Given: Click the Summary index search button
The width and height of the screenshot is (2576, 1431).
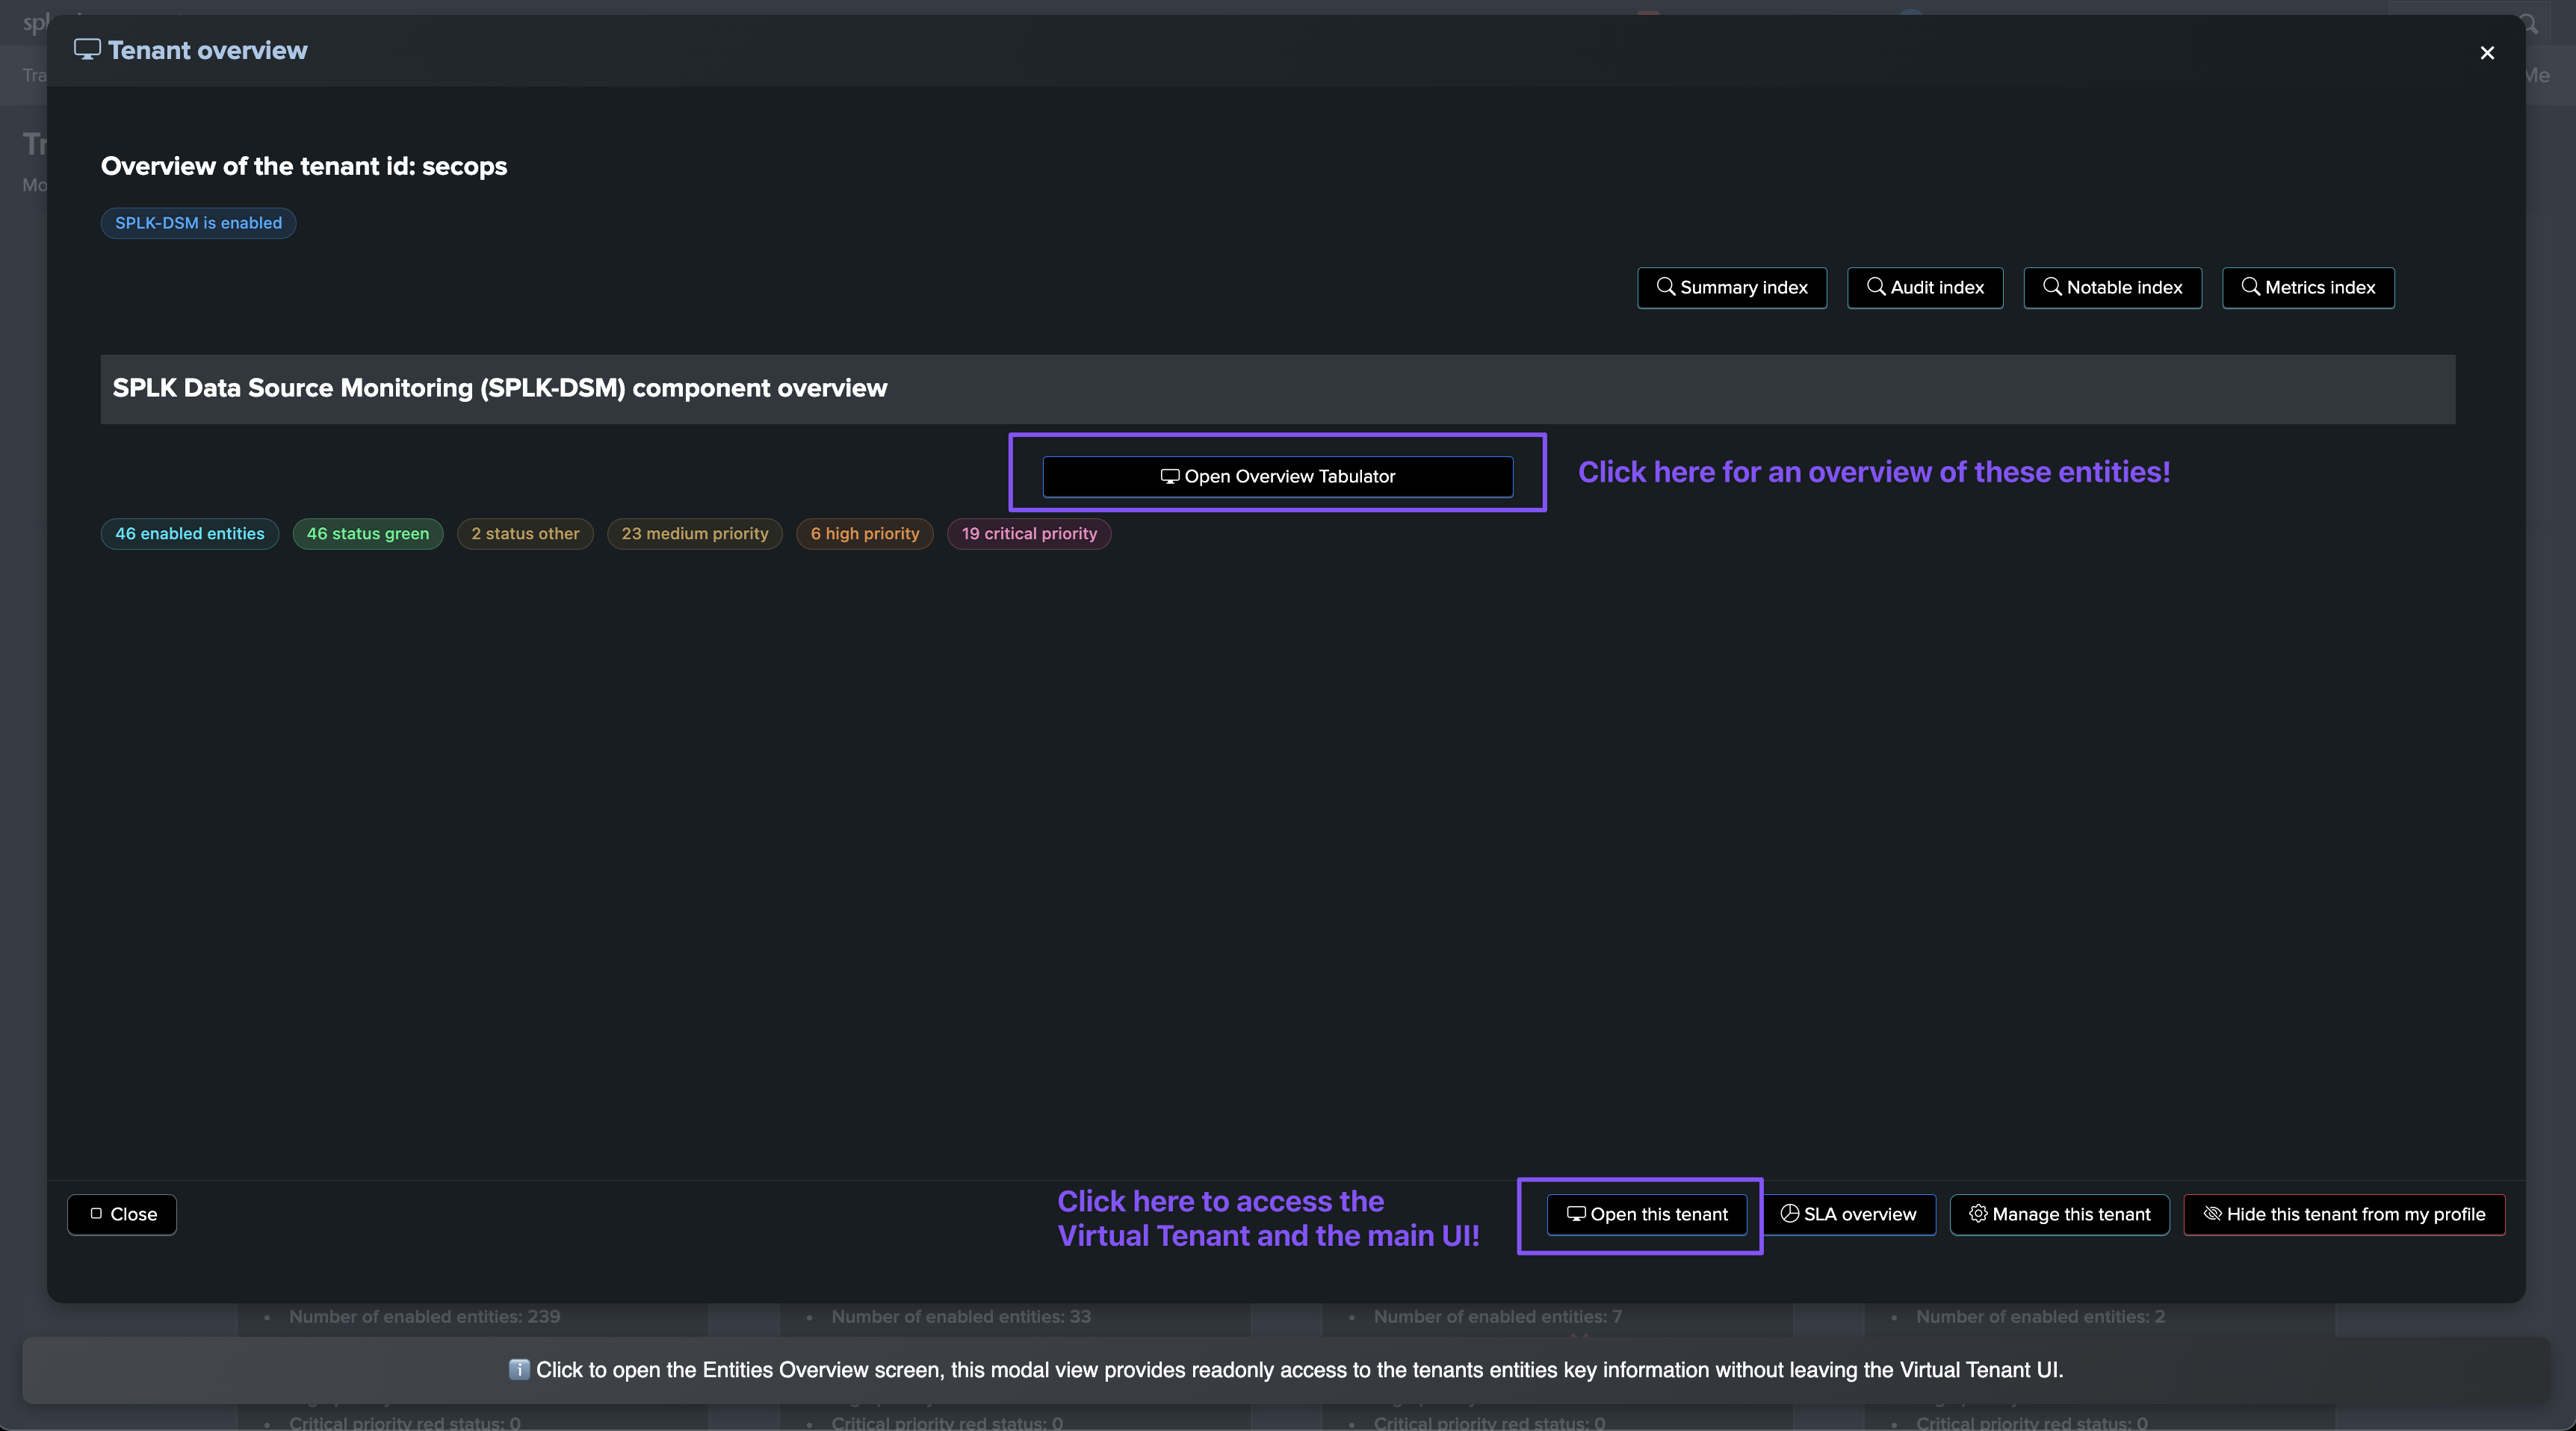Looking at the screenshot, I should coord(1731,288).
